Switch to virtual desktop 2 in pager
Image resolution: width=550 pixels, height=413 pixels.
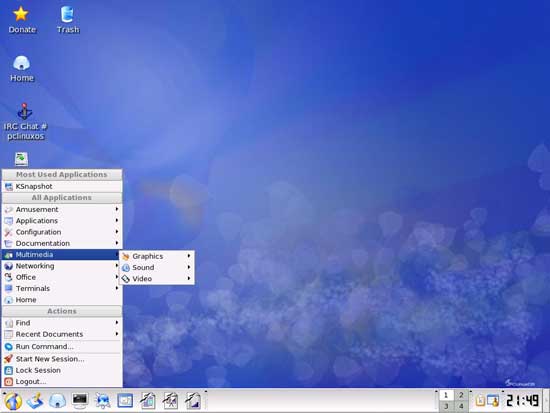461,395
